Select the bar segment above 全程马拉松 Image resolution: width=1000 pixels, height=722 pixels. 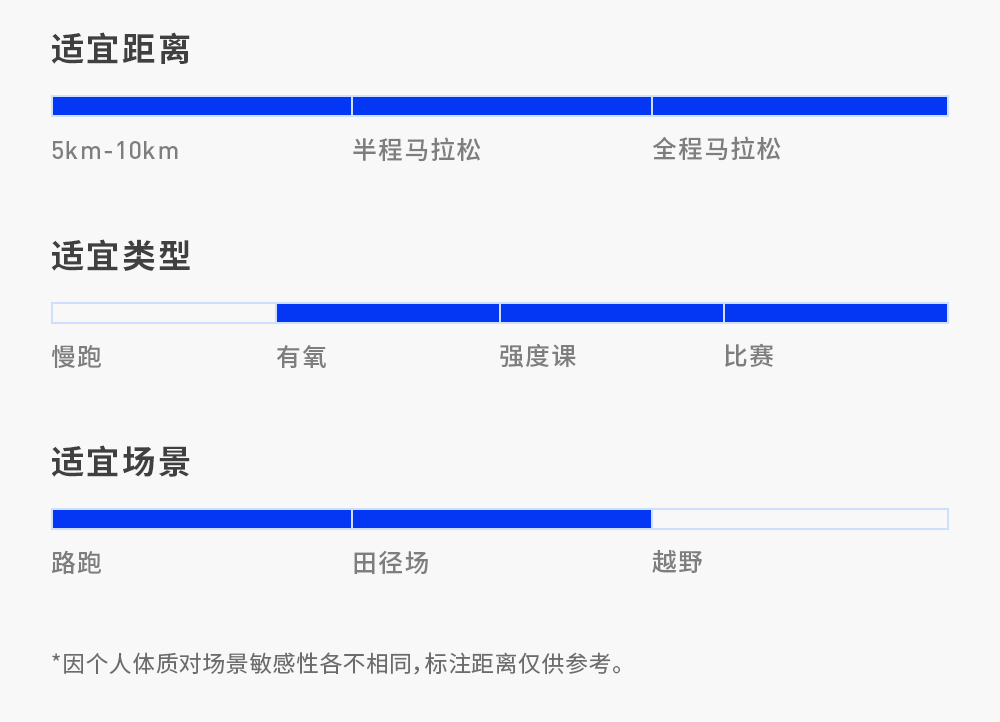click(800, 106)
